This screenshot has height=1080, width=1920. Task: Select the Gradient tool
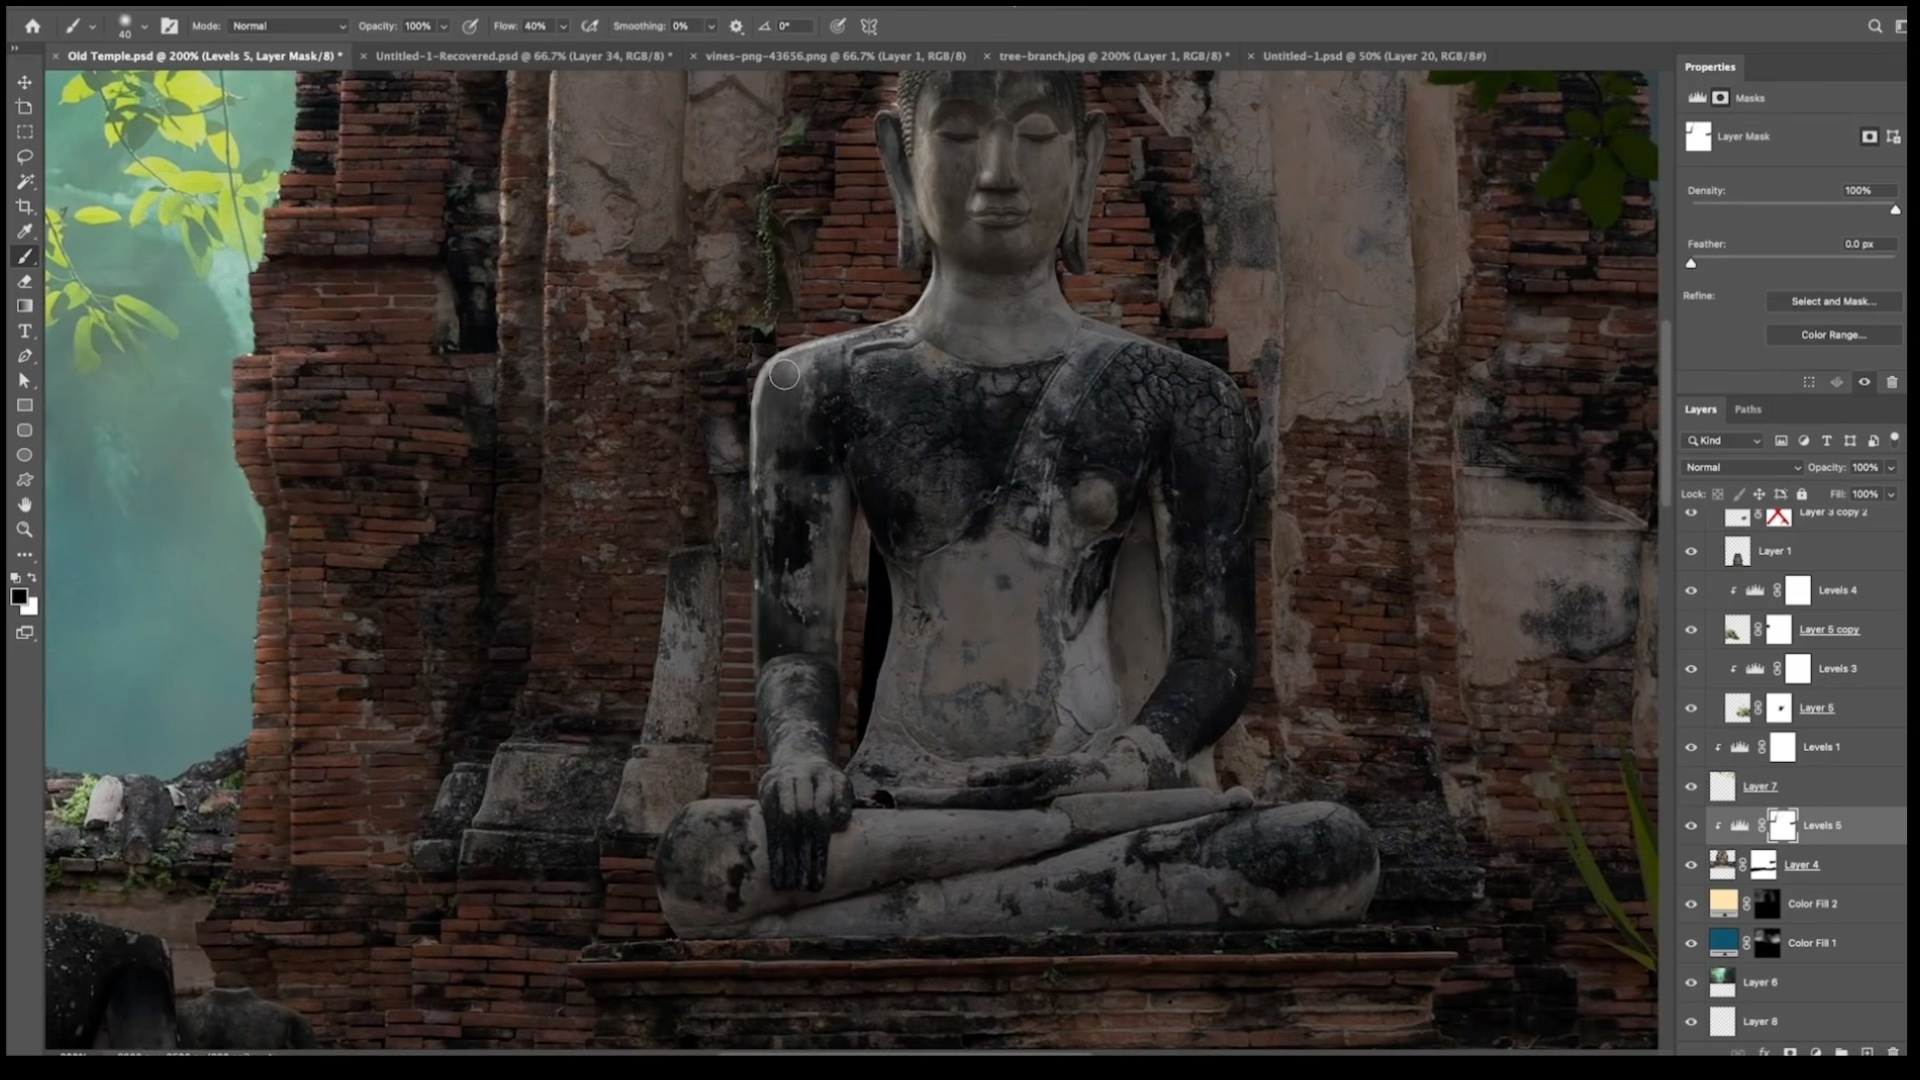click(25, 306)
